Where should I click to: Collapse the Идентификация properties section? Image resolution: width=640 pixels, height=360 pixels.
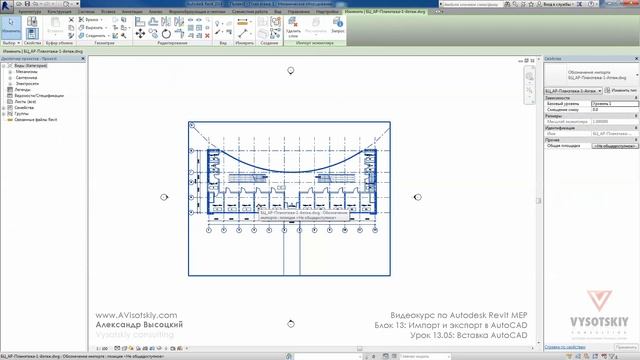click(636, 128)
